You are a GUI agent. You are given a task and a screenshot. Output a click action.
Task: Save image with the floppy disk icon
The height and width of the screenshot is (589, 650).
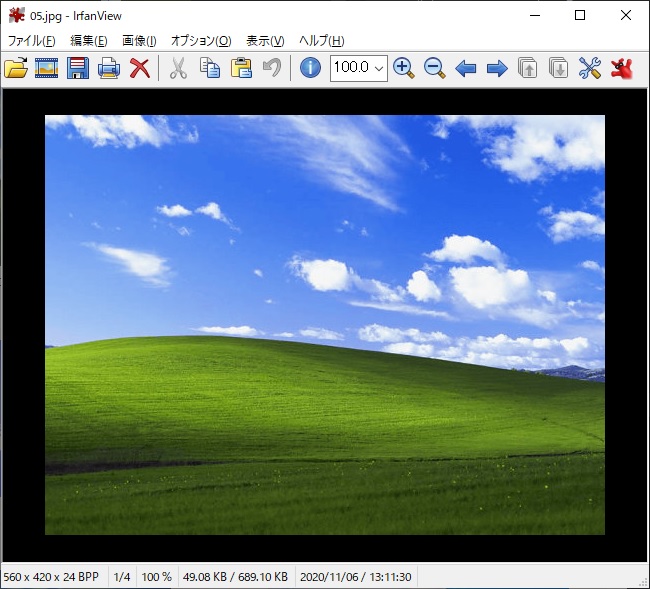point(78,68)
